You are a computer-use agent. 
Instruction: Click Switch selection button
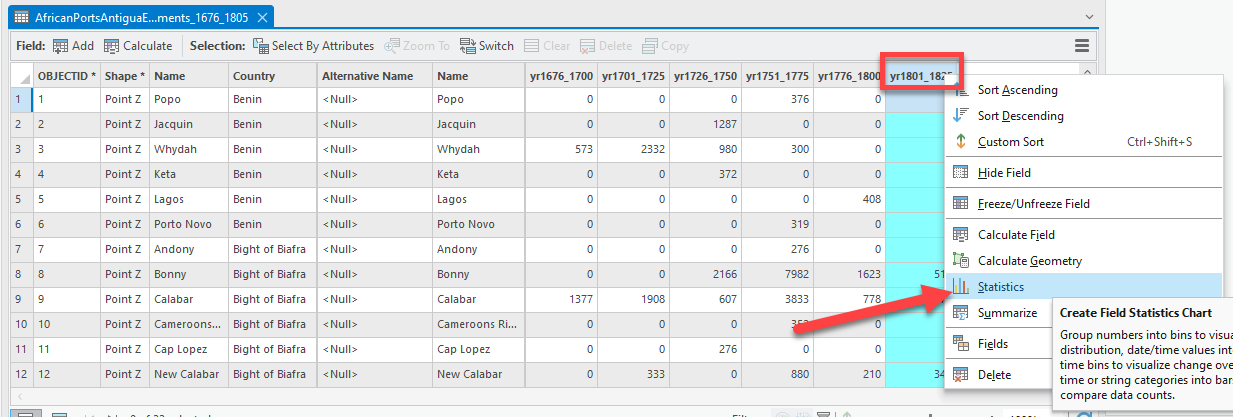click(487, 46)
